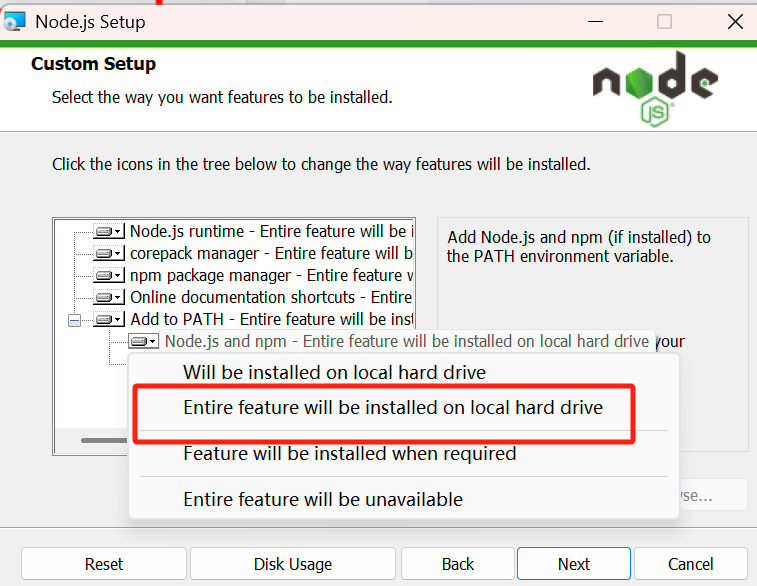Proceed with the Next button
Viewport: 757px width, 586px height.
click(574, 563)
